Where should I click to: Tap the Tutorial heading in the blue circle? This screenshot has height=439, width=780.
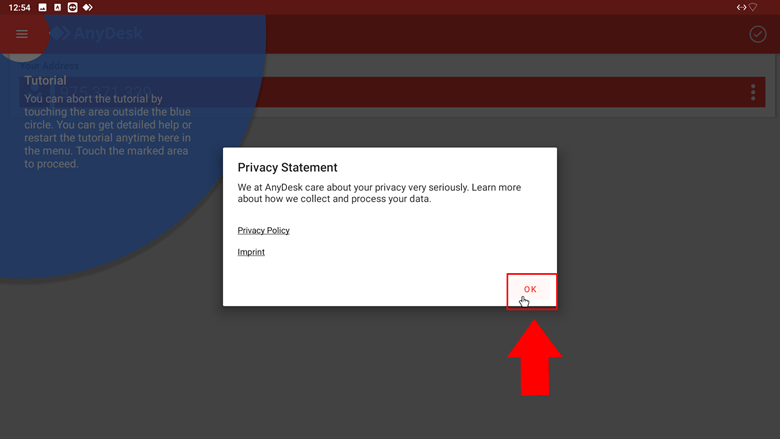coord(45,81)
